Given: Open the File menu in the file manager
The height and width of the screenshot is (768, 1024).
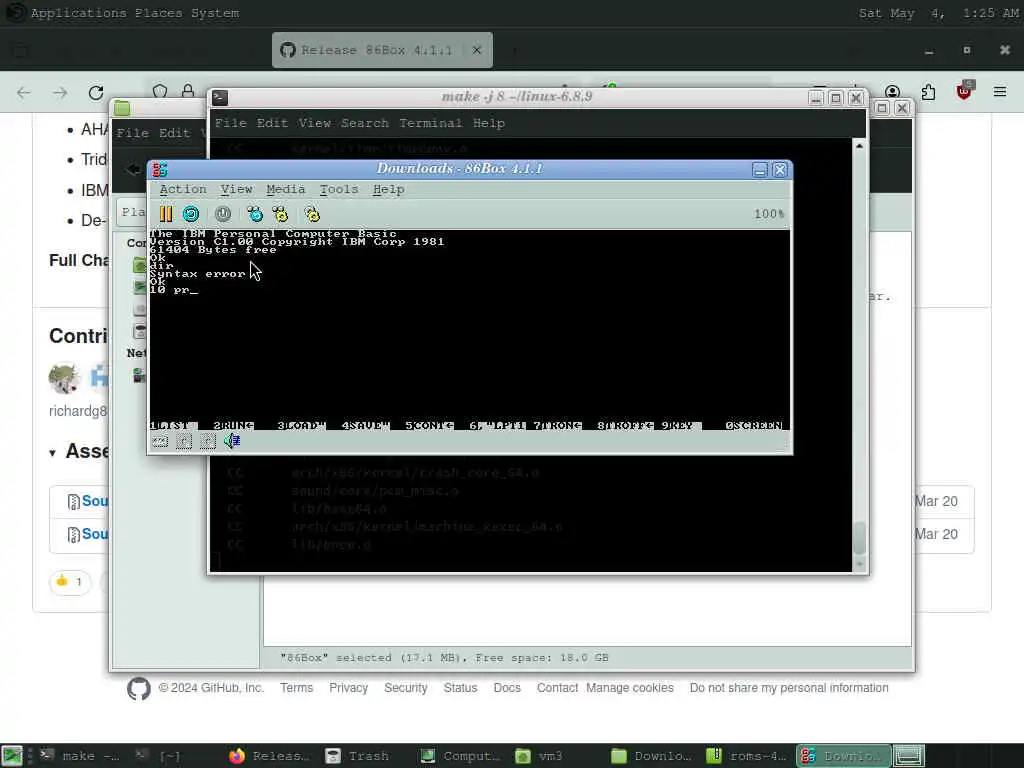Looking at the screenshot, I should (x=133, y=133).
